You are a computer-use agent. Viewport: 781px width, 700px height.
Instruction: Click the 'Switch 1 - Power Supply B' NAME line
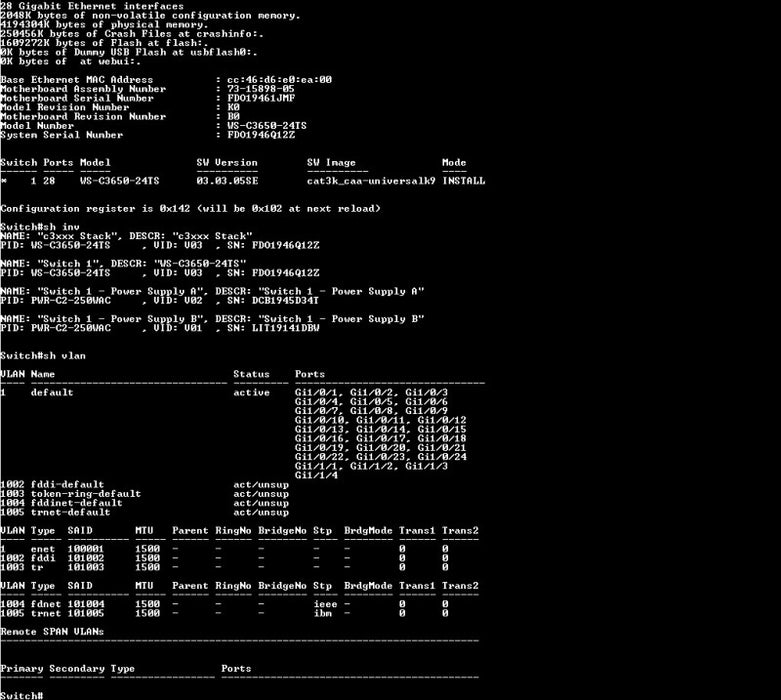coord(212,319)
